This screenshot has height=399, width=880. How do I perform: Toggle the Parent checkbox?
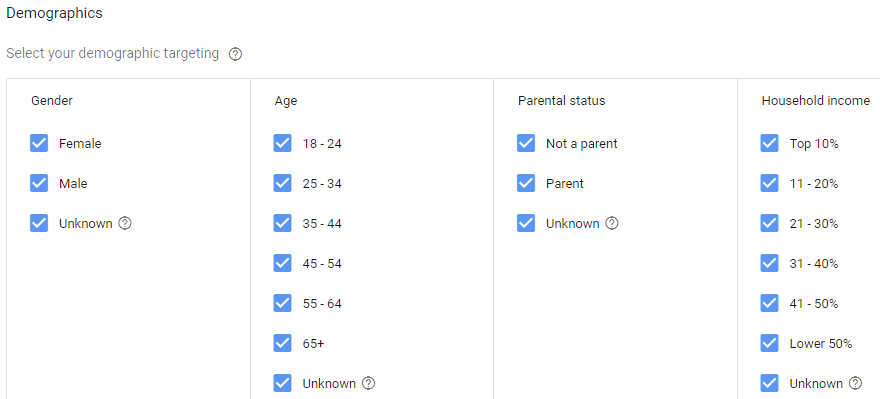(526, 184)
